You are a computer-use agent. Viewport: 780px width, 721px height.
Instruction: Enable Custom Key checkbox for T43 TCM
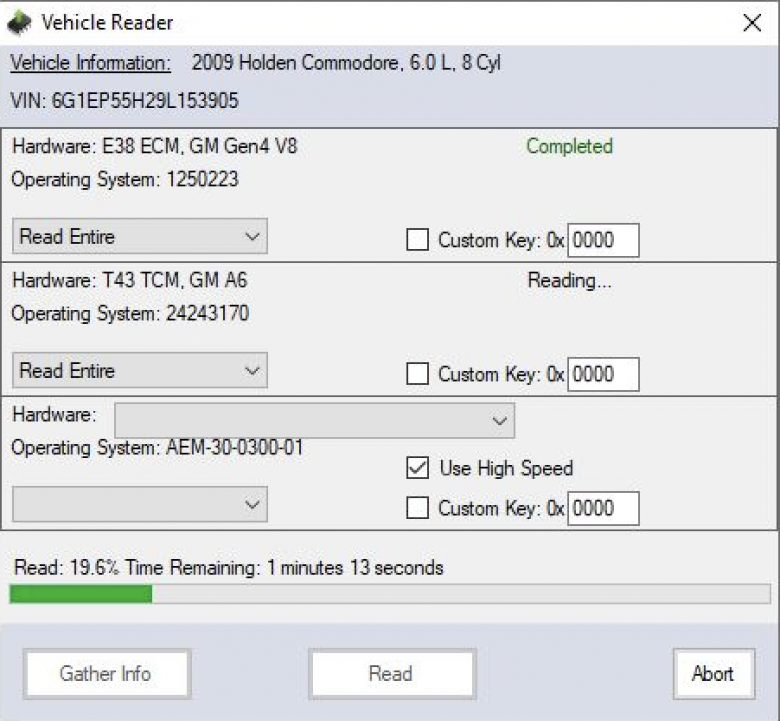point(417,374)
